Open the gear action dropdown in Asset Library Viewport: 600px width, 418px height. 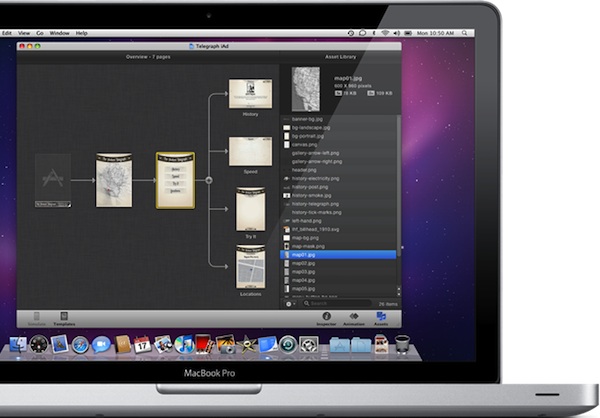tap(290, 303)
